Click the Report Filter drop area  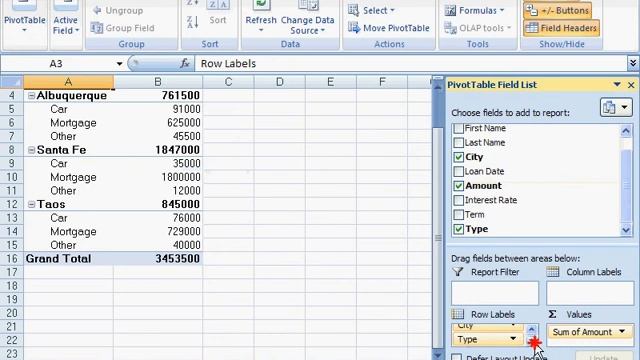click(x=495, y=293)
